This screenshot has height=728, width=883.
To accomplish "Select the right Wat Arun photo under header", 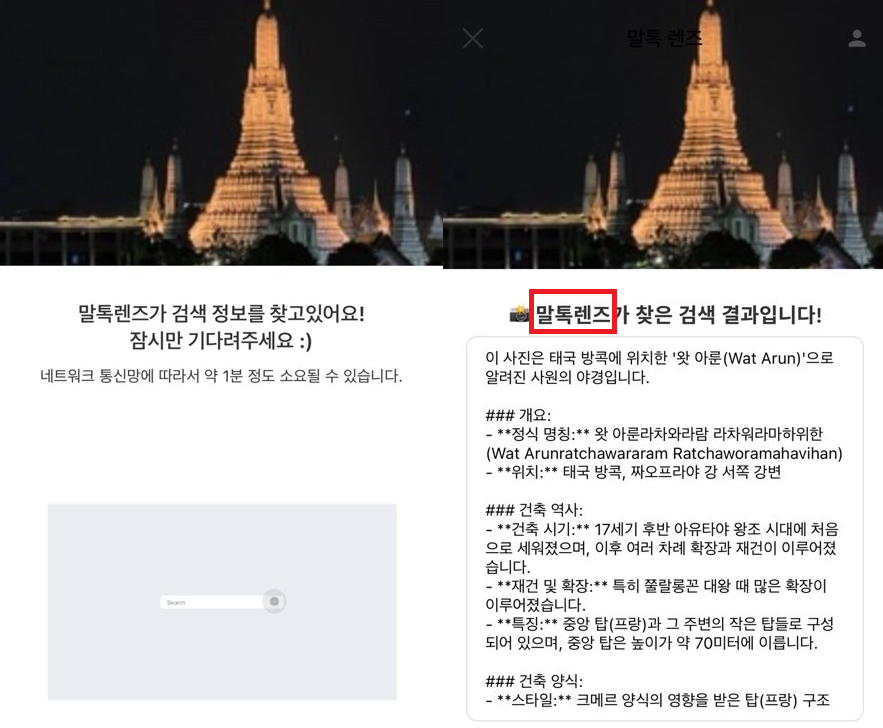I will click(663, 134).
